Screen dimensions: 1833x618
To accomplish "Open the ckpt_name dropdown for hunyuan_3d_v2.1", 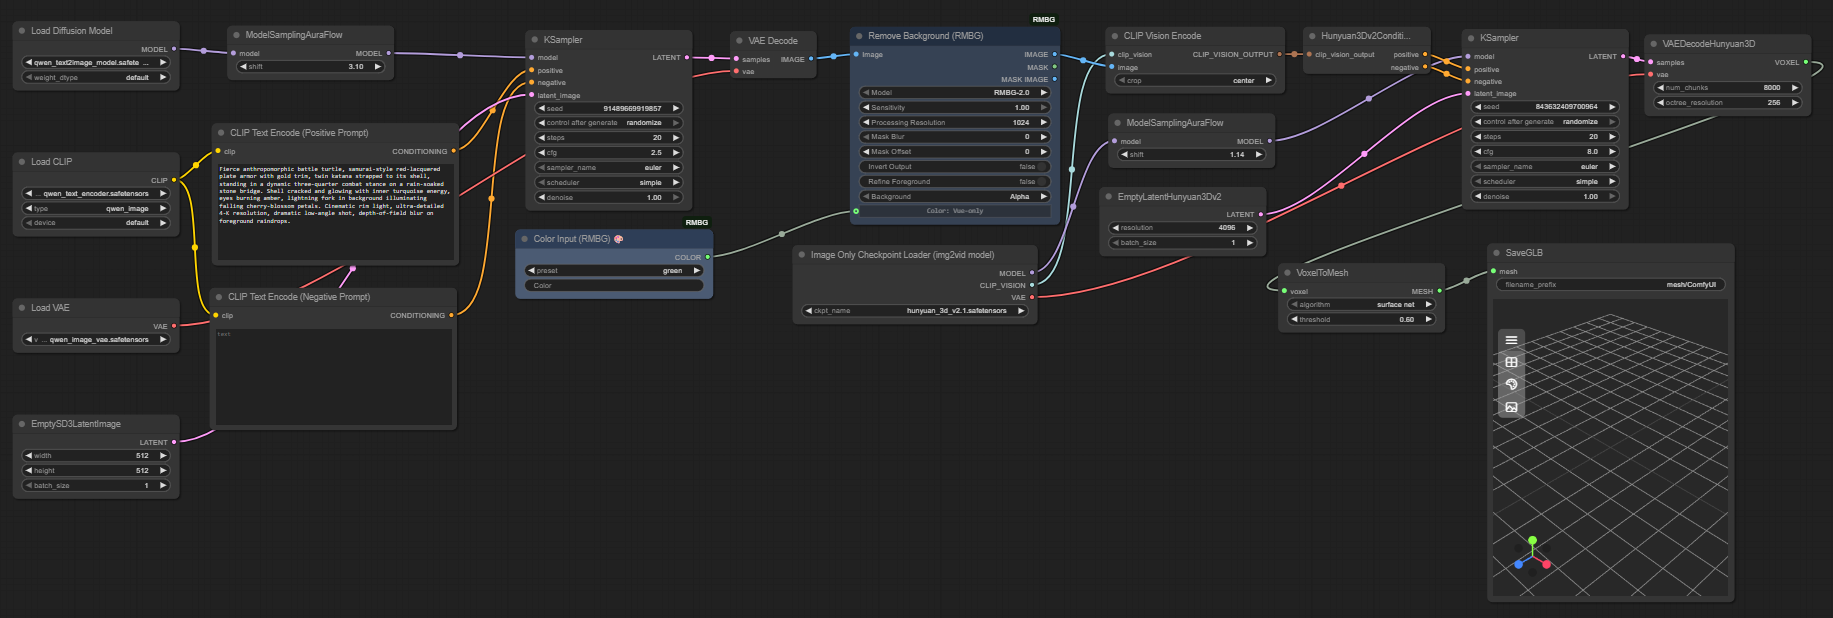I will tap(915, 311).
